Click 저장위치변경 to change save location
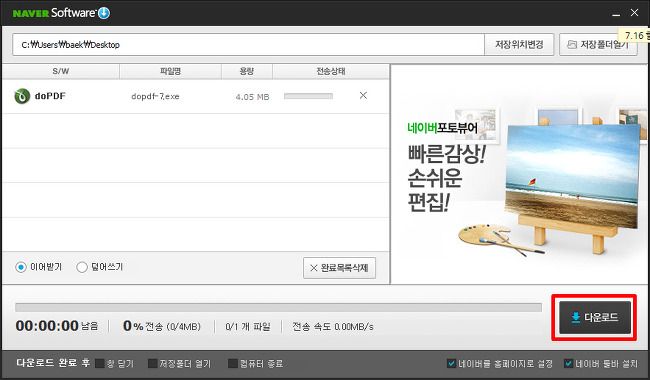Image resolution: width=650 pixels, height=380 pixels. (519, 44)
